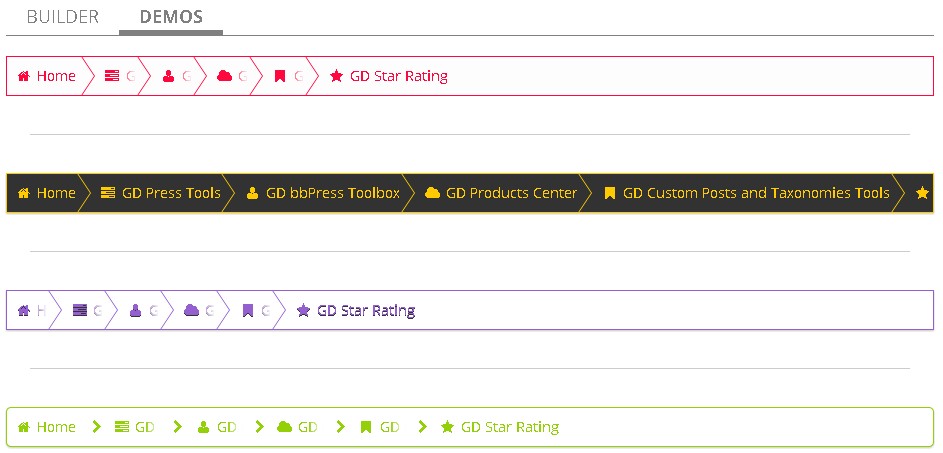The height and width of the screenshot is (453, 943).
Task: Click the purple cloud icon breadcrumb
Action: pyautogui.click(x=198, y=311)
